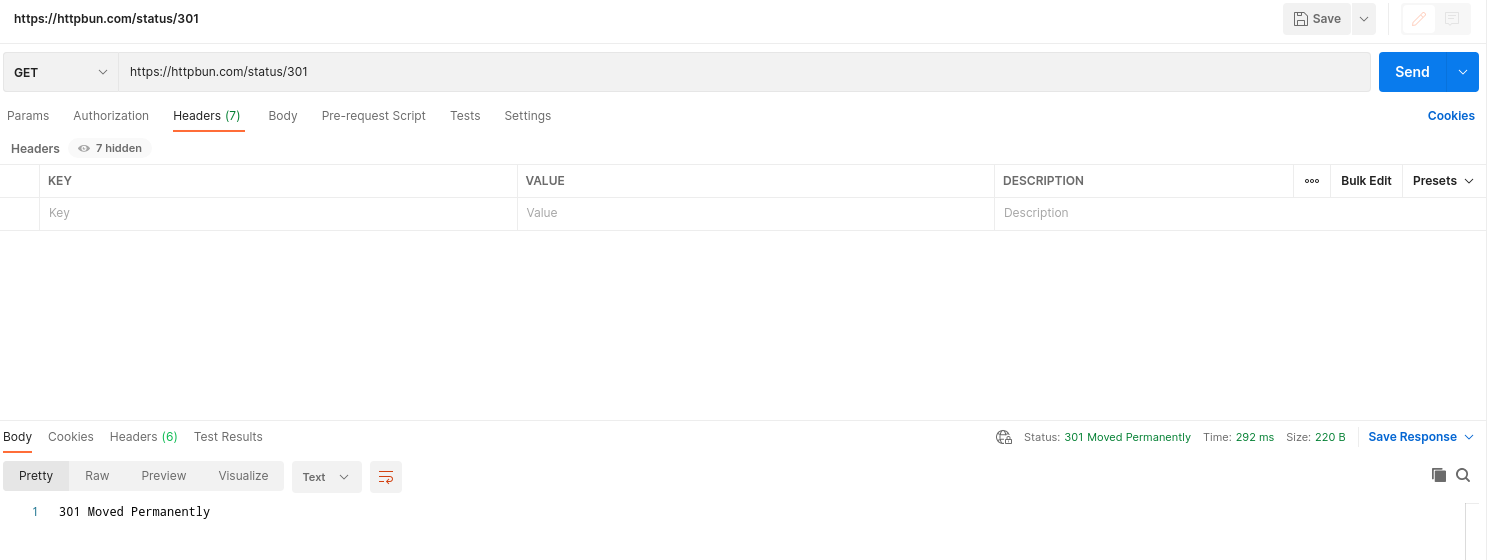Click the Time 292 ms value
Image resolution: width=1502 pixels, height=560 pixels.
pyautogui.click(x=1255, y=437)
